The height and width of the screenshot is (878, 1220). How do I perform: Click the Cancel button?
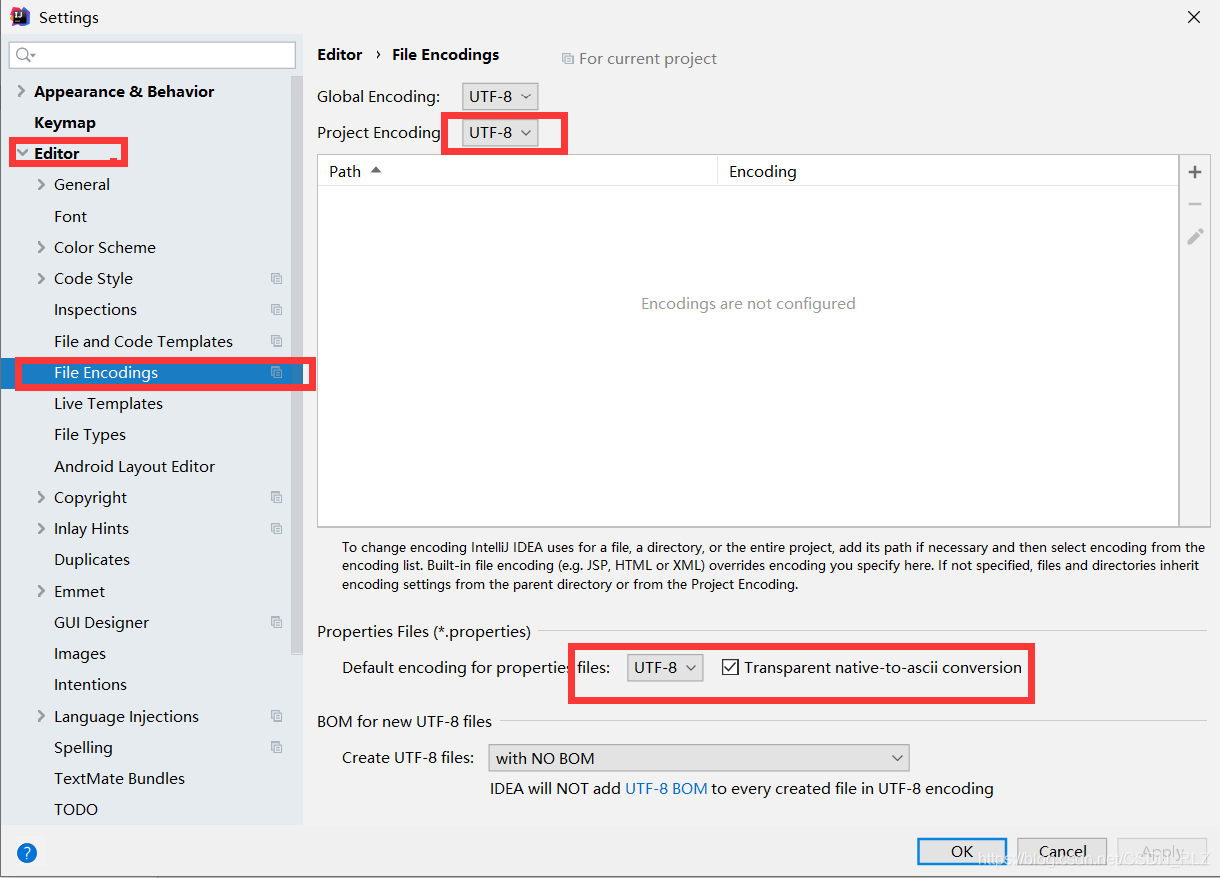tap(1062, 851)
